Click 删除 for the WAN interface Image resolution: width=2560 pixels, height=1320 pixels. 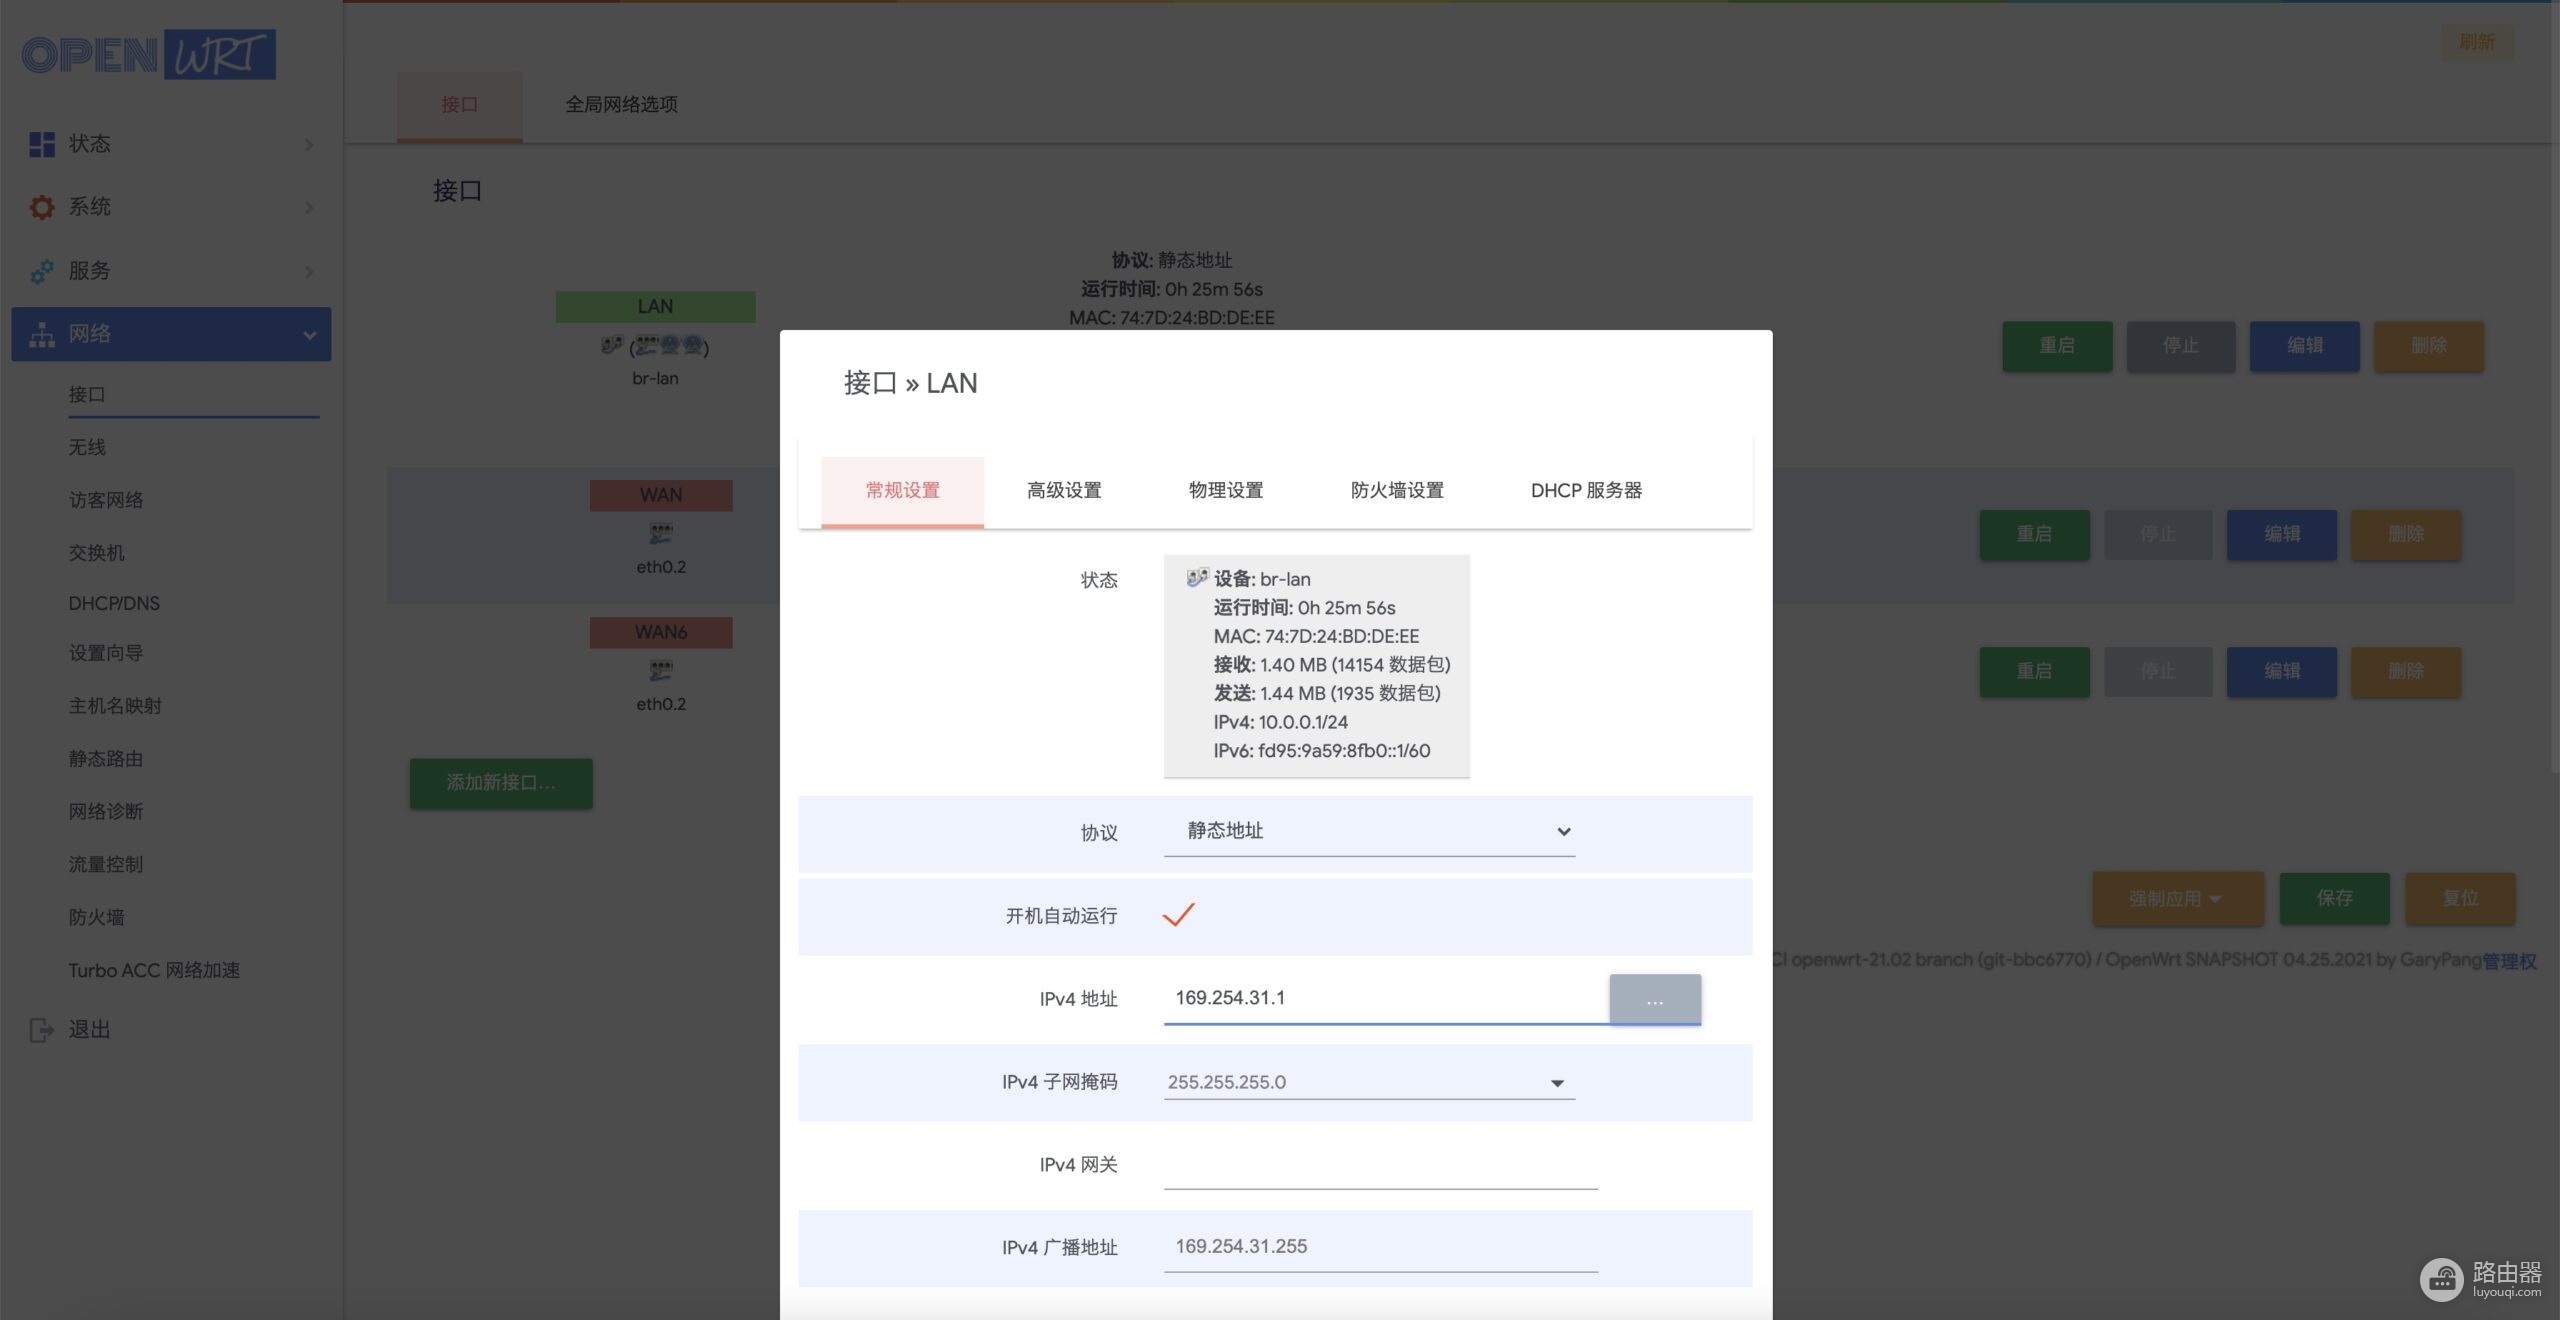click(x=2406, y=534)
